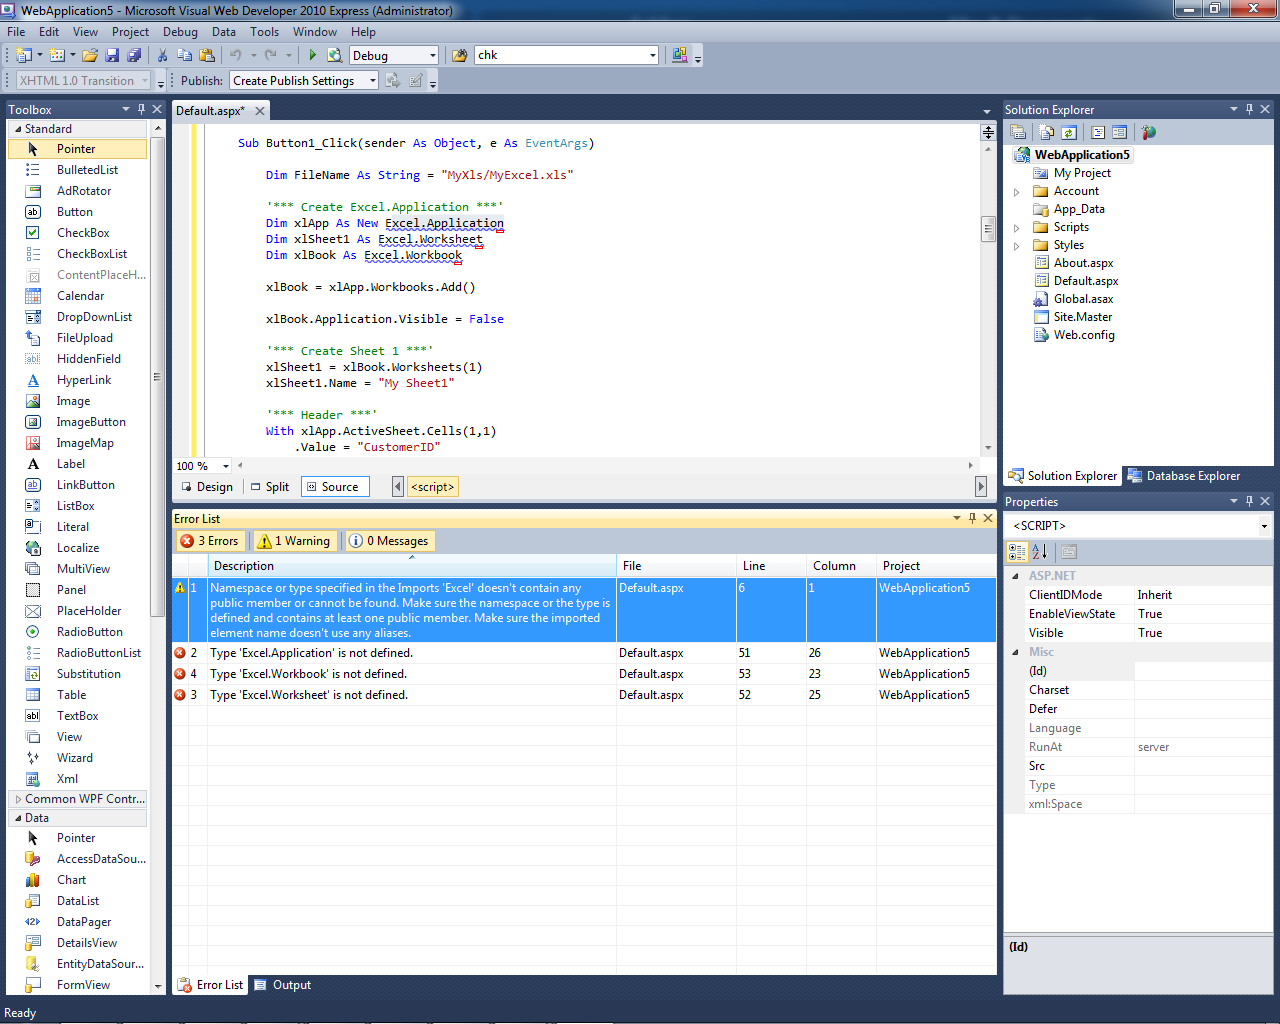Select the HyperLink control in Toolbox
Screen dimensions: 1280x1024
(x=84, y=380)
